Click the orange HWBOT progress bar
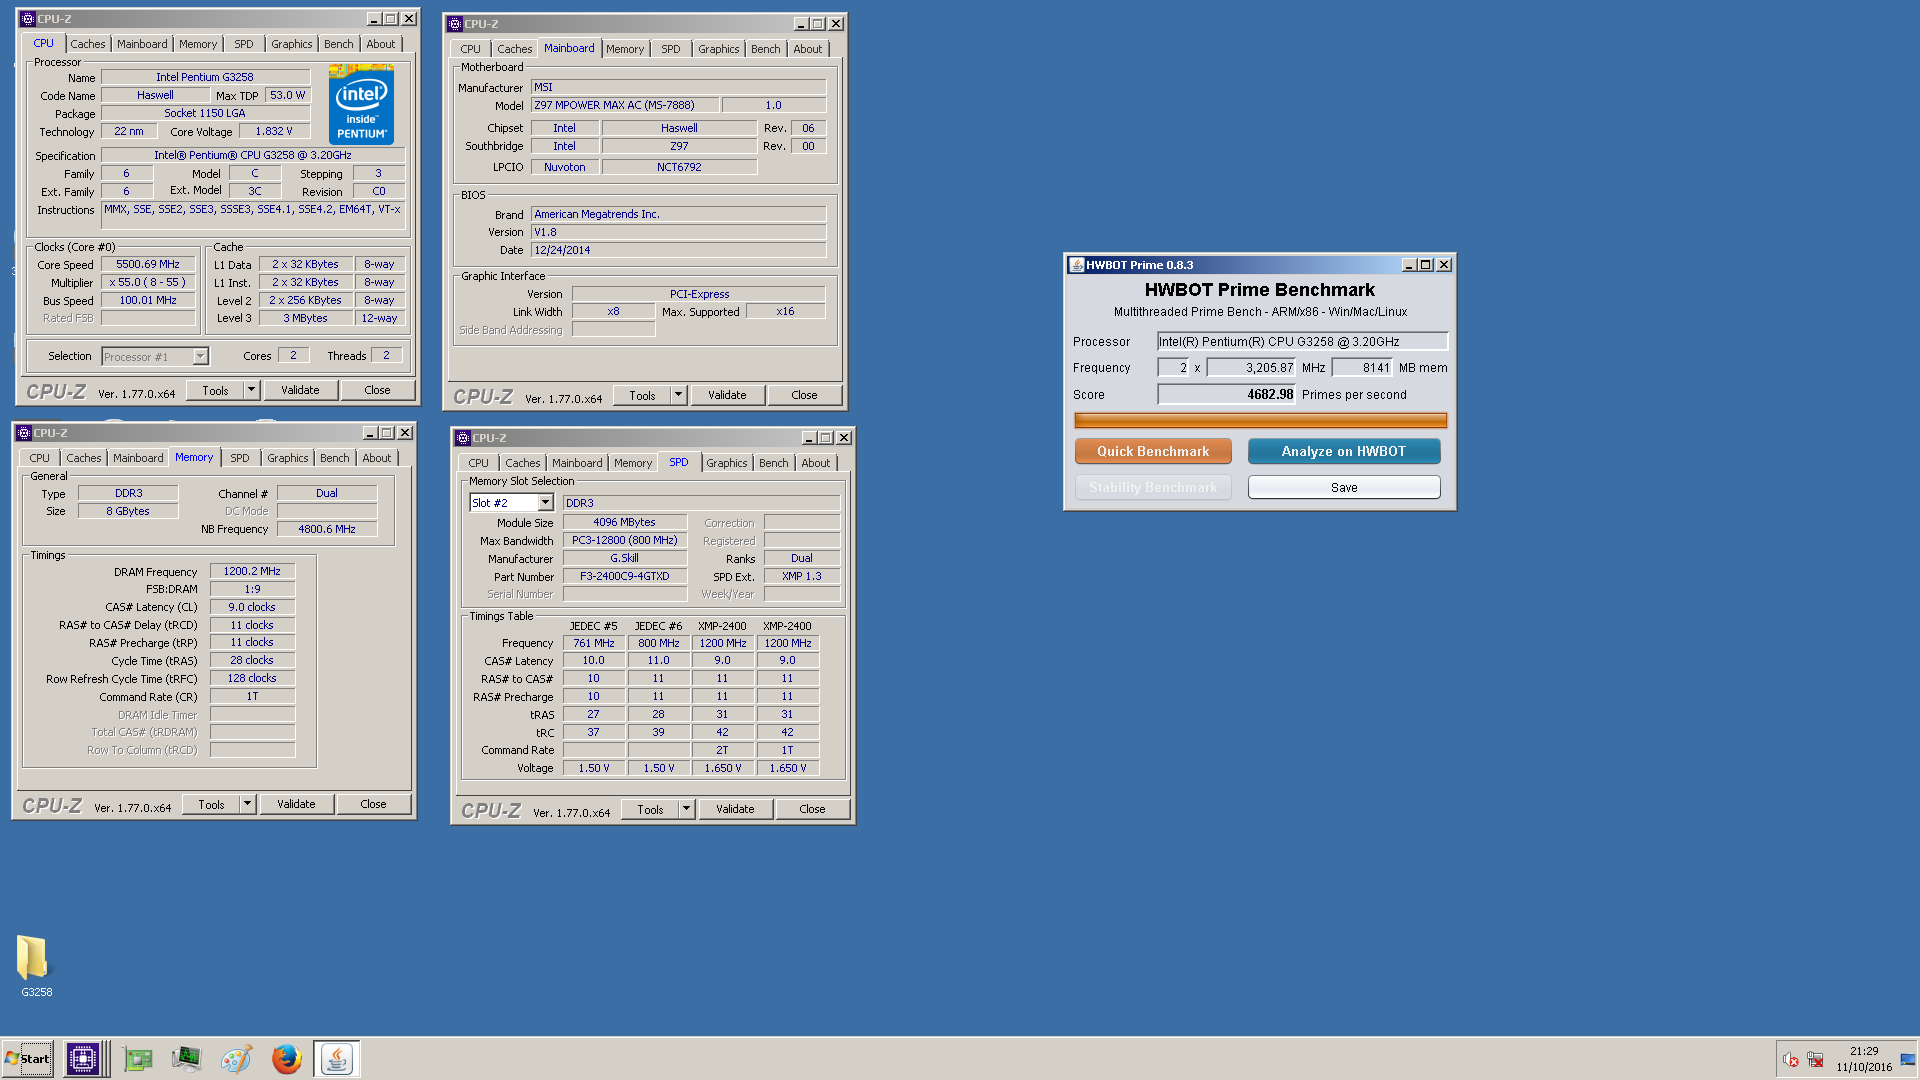 (x=1260, y=420)
